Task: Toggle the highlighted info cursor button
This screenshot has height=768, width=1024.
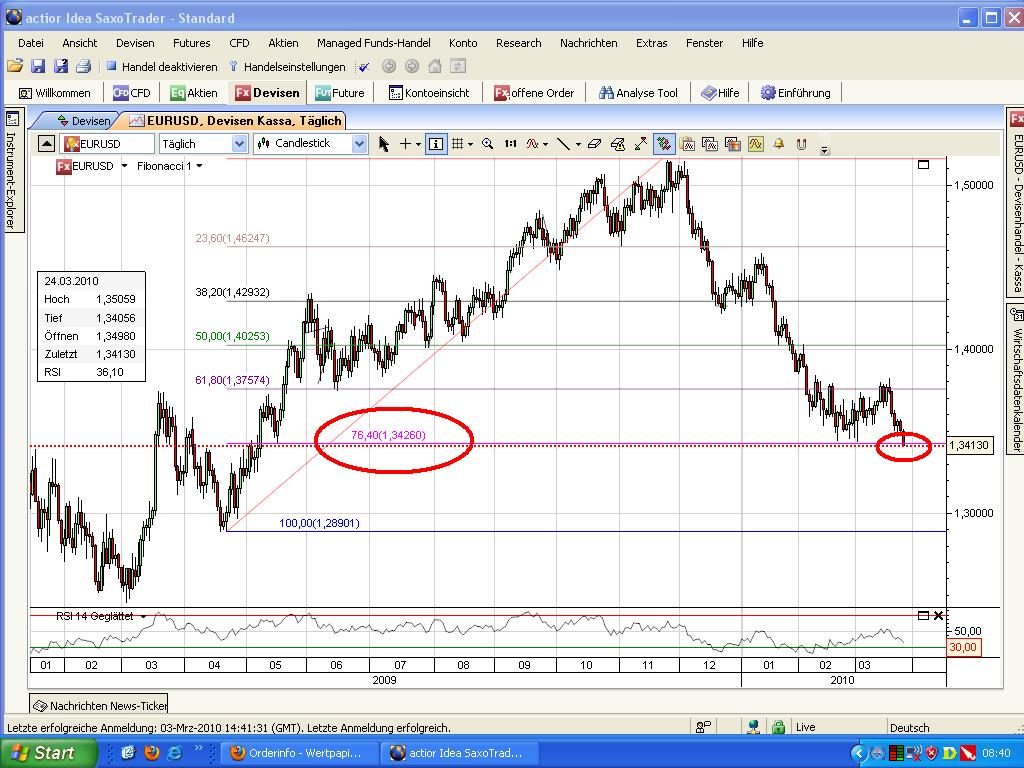Action: (x=436, y=143)
